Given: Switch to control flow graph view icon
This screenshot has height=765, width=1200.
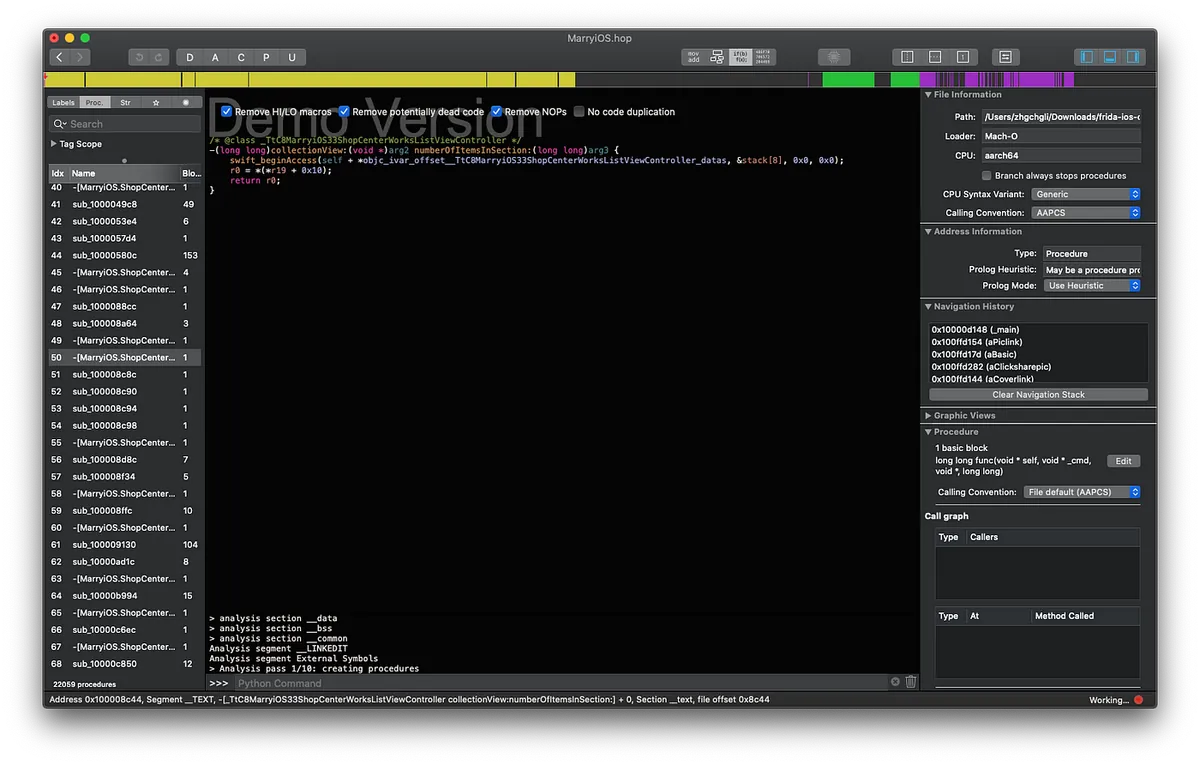Looking at the screenshot, I should 716,57.
